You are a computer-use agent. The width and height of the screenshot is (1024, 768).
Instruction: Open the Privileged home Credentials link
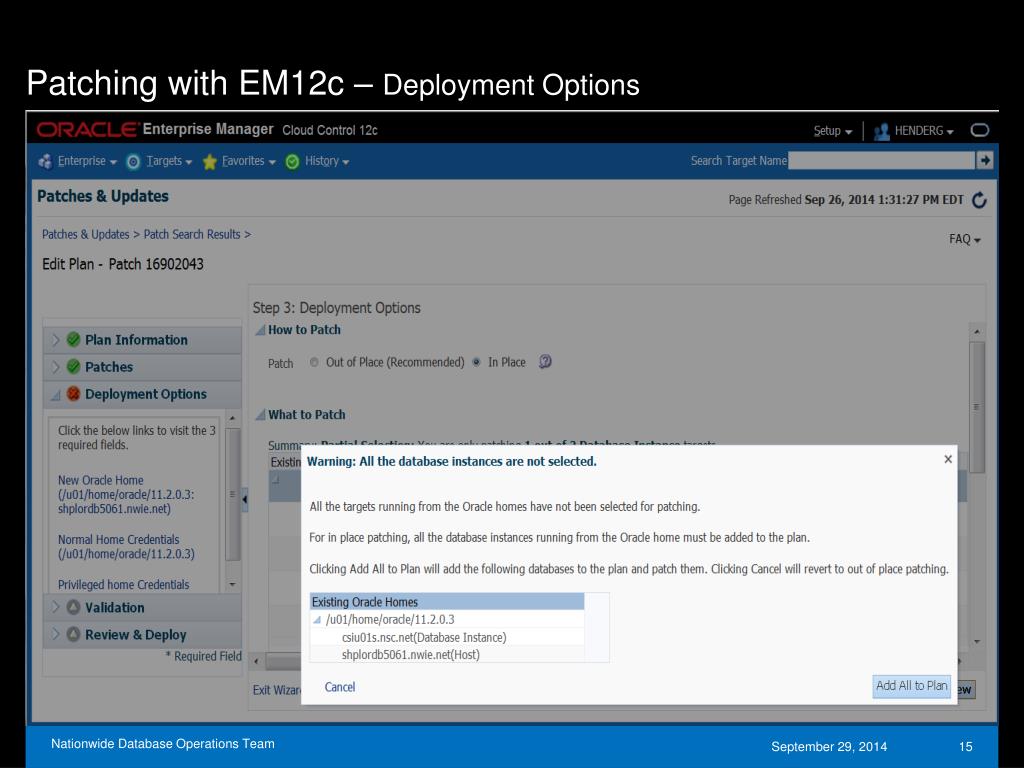[123, 584]
